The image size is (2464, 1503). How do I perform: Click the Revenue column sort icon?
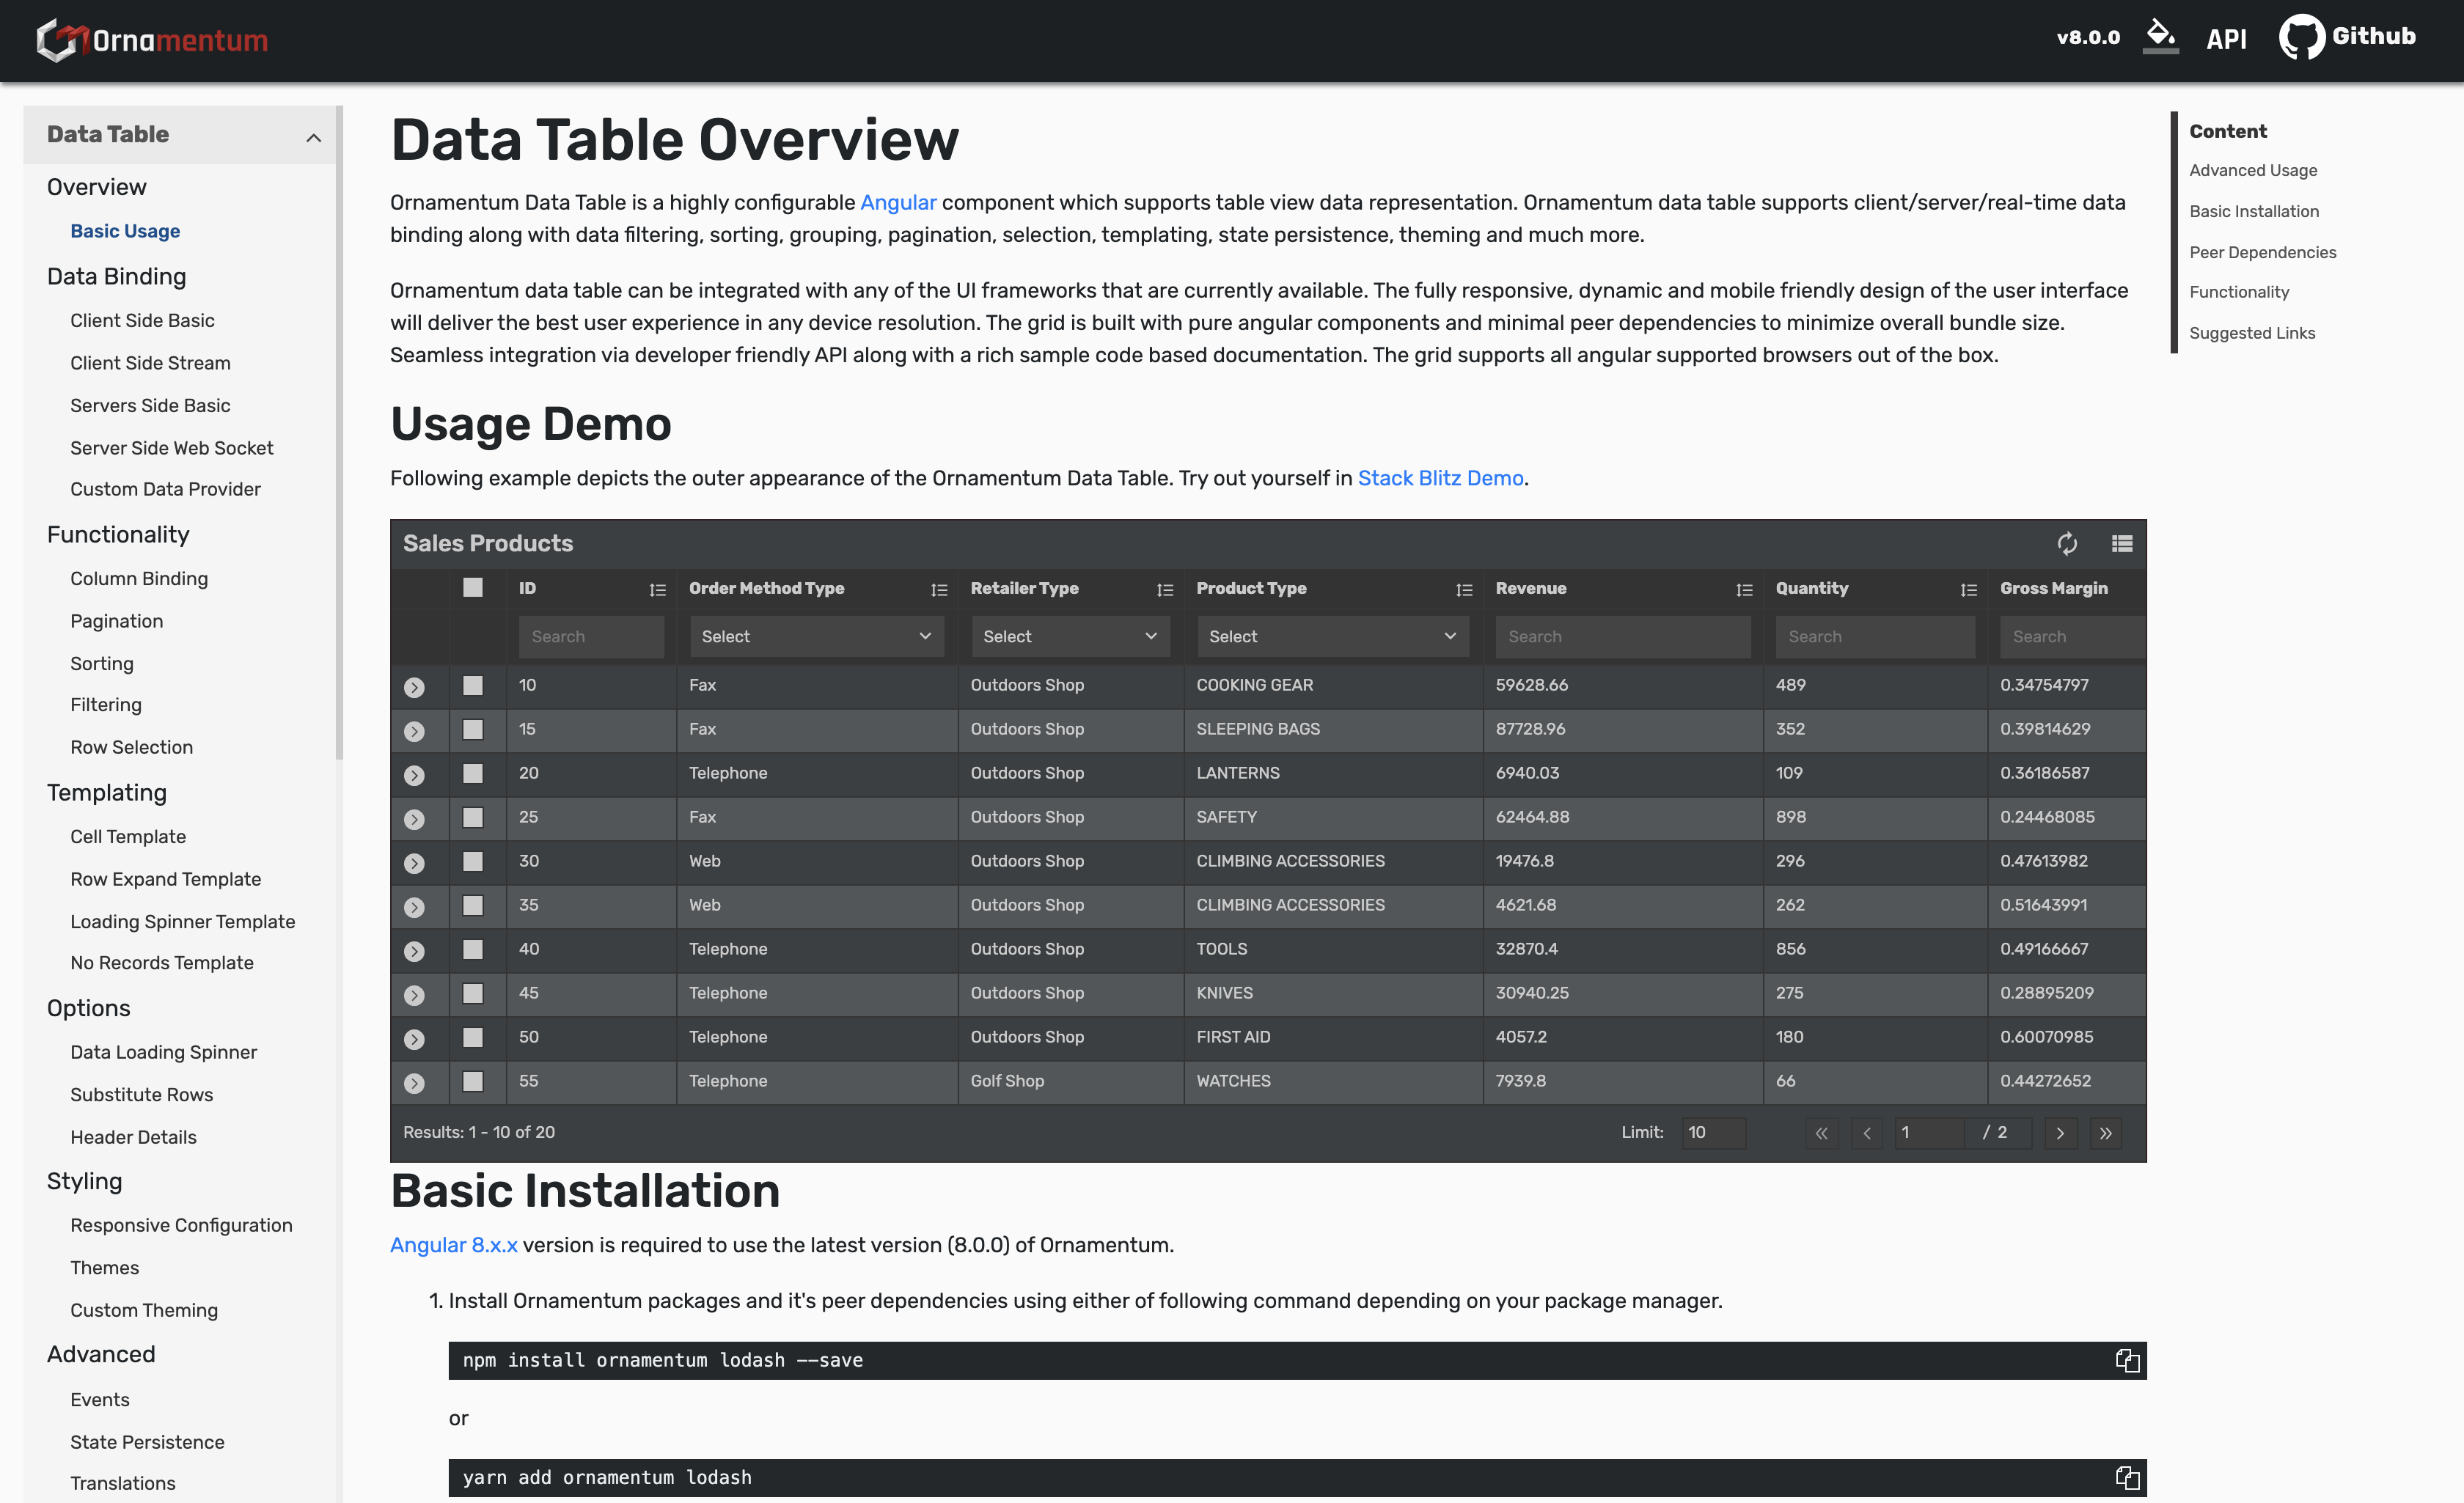[1744, 590]
